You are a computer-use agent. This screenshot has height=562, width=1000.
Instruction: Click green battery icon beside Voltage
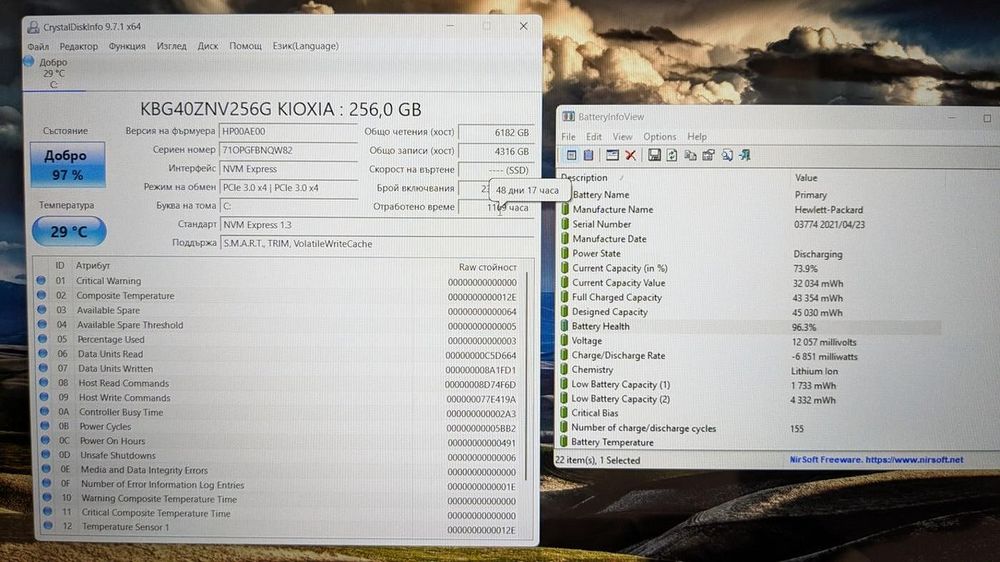click(x=564, y=341)
